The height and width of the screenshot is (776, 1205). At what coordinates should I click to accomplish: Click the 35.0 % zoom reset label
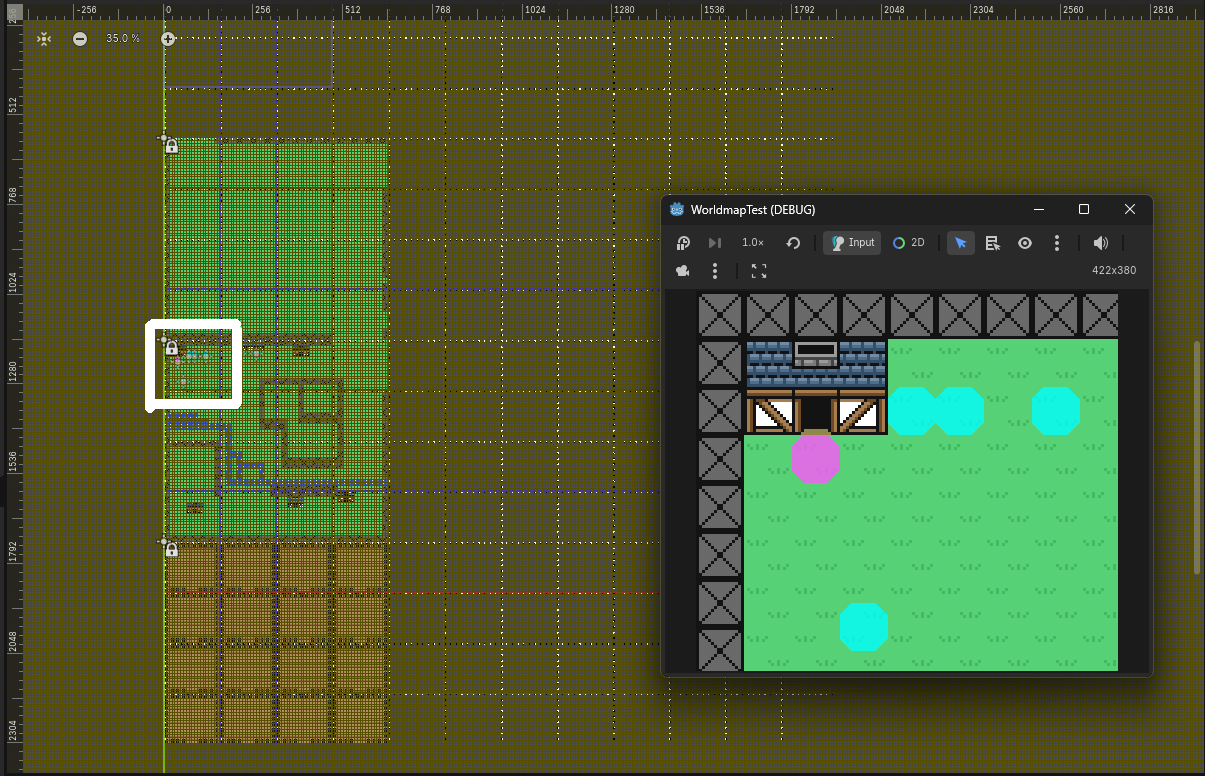click(124, 38)
